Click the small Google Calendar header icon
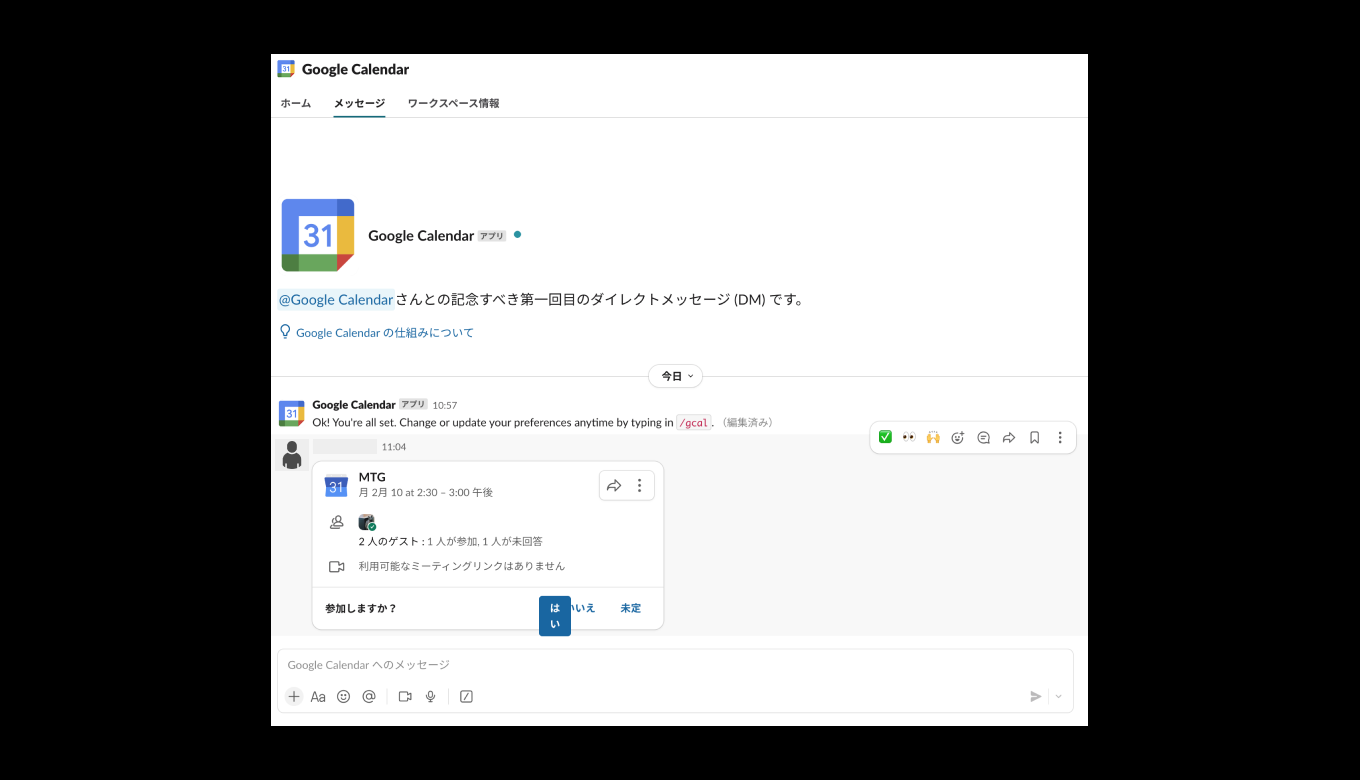 tap(286, 69)
